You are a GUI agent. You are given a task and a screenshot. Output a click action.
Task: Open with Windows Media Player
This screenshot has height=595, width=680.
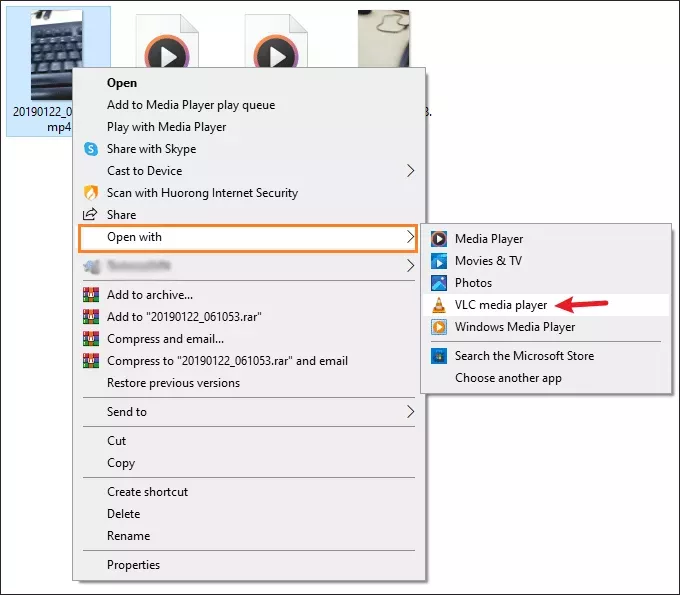coord(546,327)
